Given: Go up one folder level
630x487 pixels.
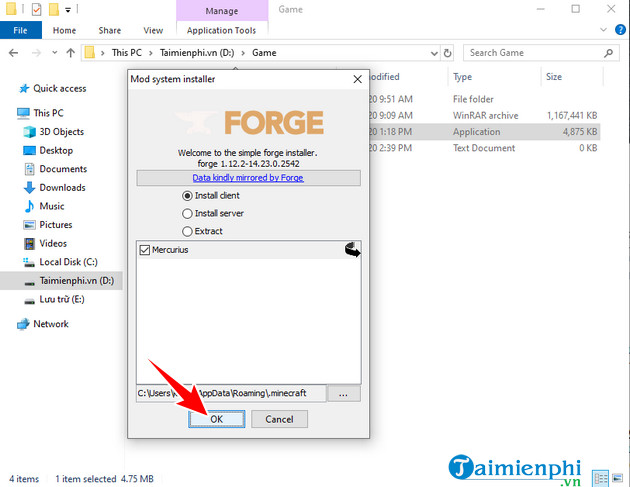Looking at the screenshot, I should pos(71,53).
